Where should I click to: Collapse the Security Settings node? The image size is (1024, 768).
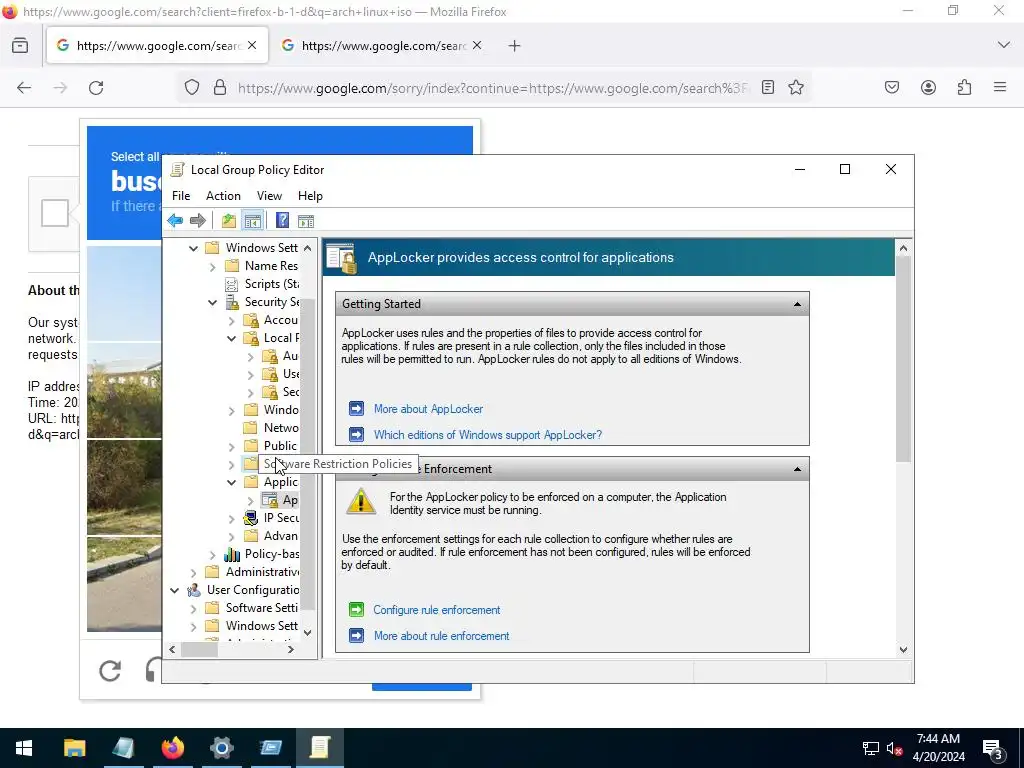212,302
